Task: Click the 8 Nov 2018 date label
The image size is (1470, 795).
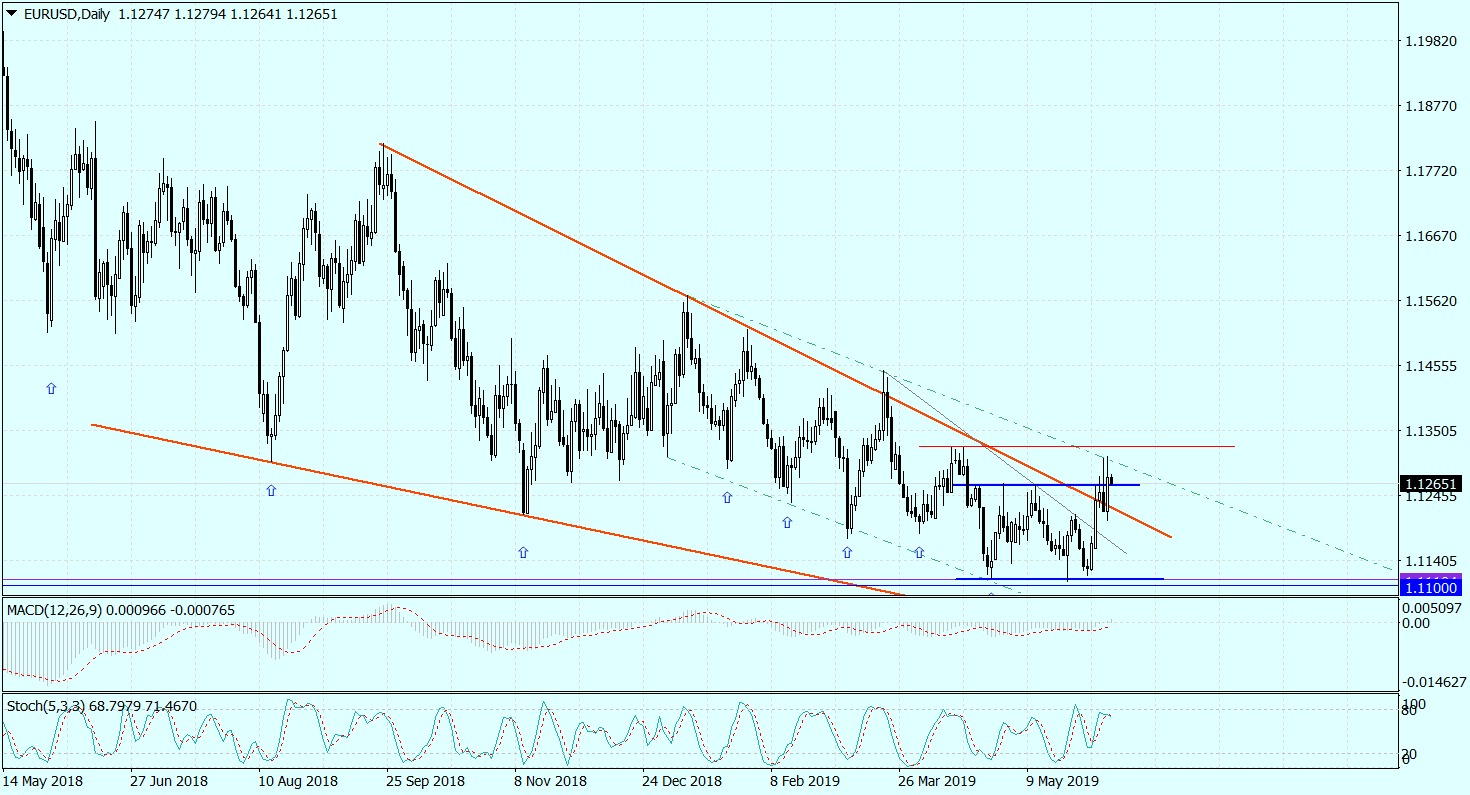Action: (x=550, y=780)
